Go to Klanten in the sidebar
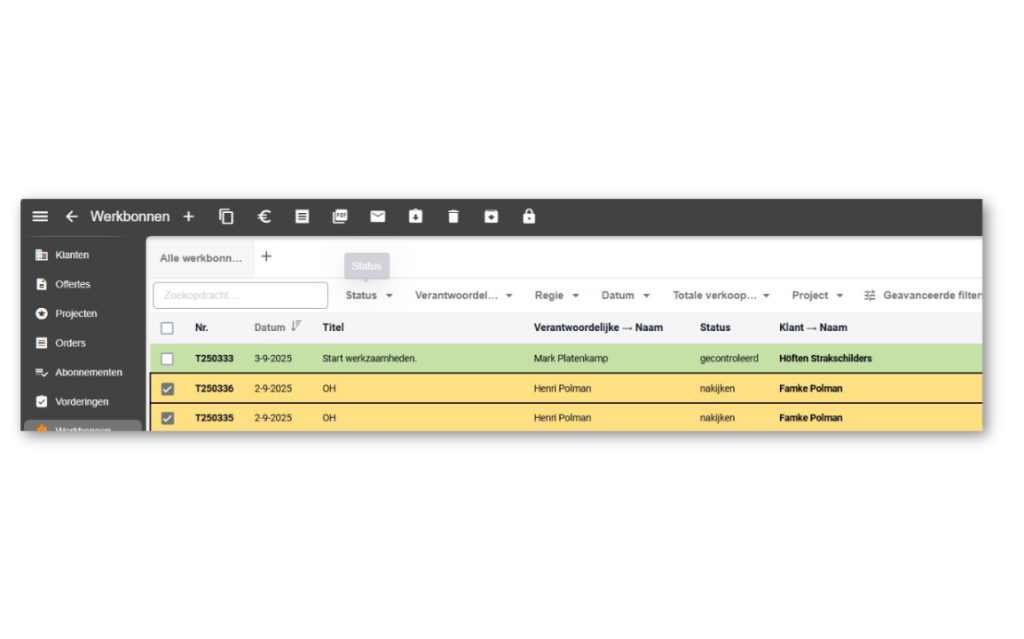 pos(72,255)
